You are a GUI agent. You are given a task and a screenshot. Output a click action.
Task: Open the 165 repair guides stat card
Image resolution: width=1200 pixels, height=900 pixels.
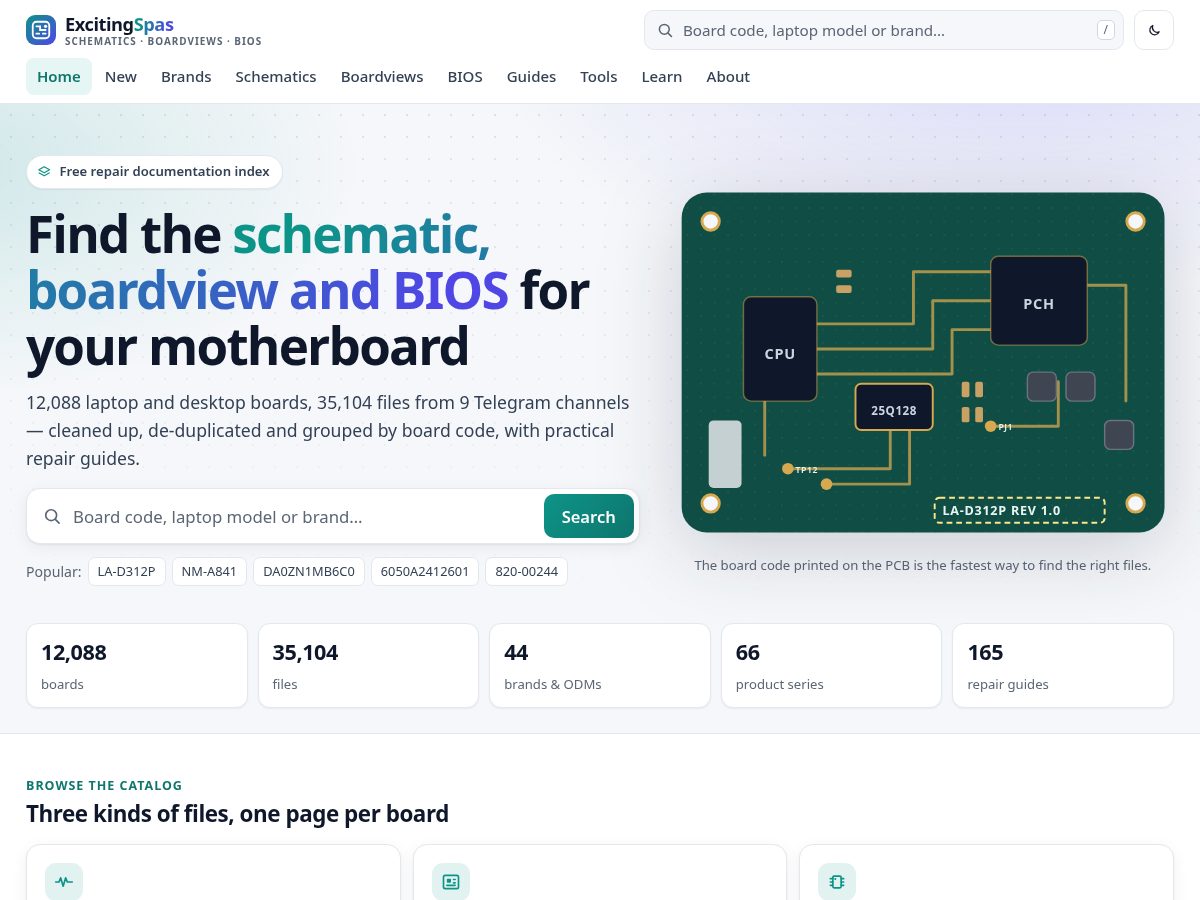1063,665
